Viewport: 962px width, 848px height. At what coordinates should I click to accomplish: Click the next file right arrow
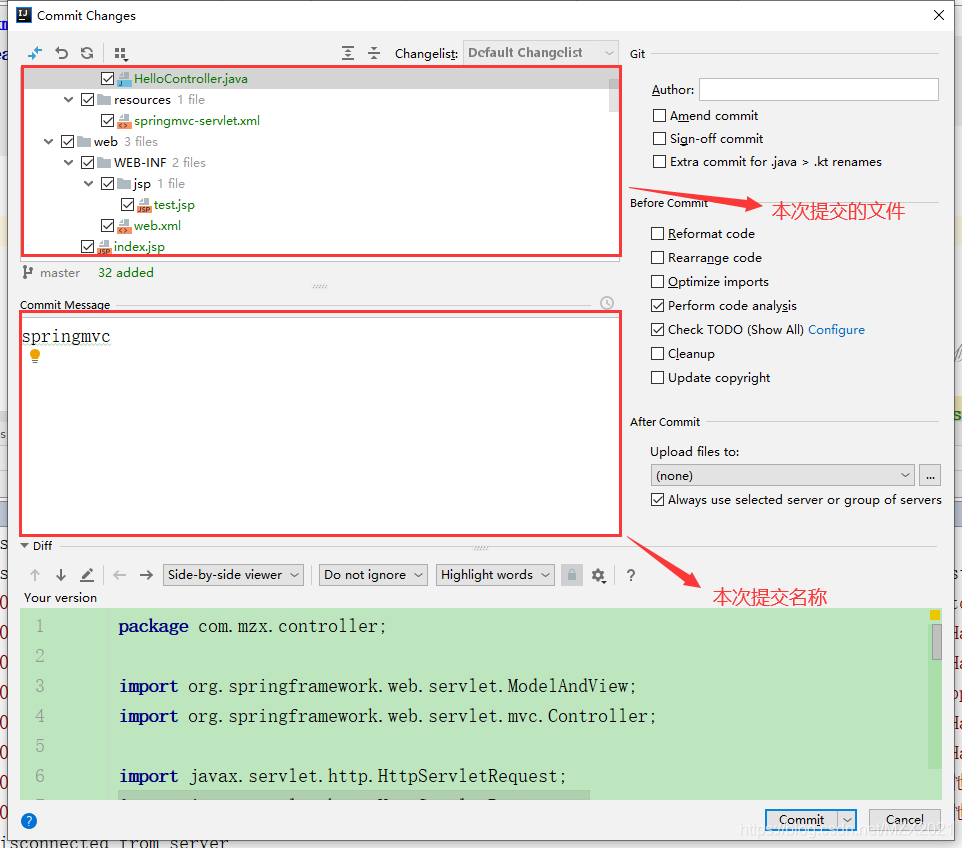pos(146,575)
